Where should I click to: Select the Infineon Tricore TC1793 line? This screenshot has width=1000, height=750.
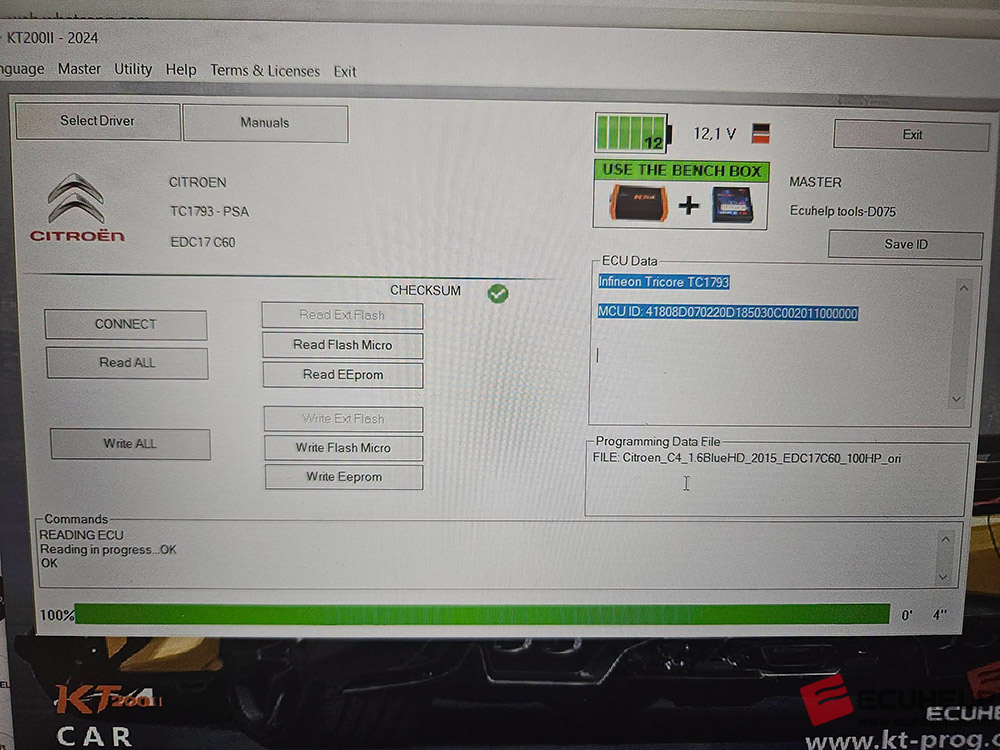point(664,282)
